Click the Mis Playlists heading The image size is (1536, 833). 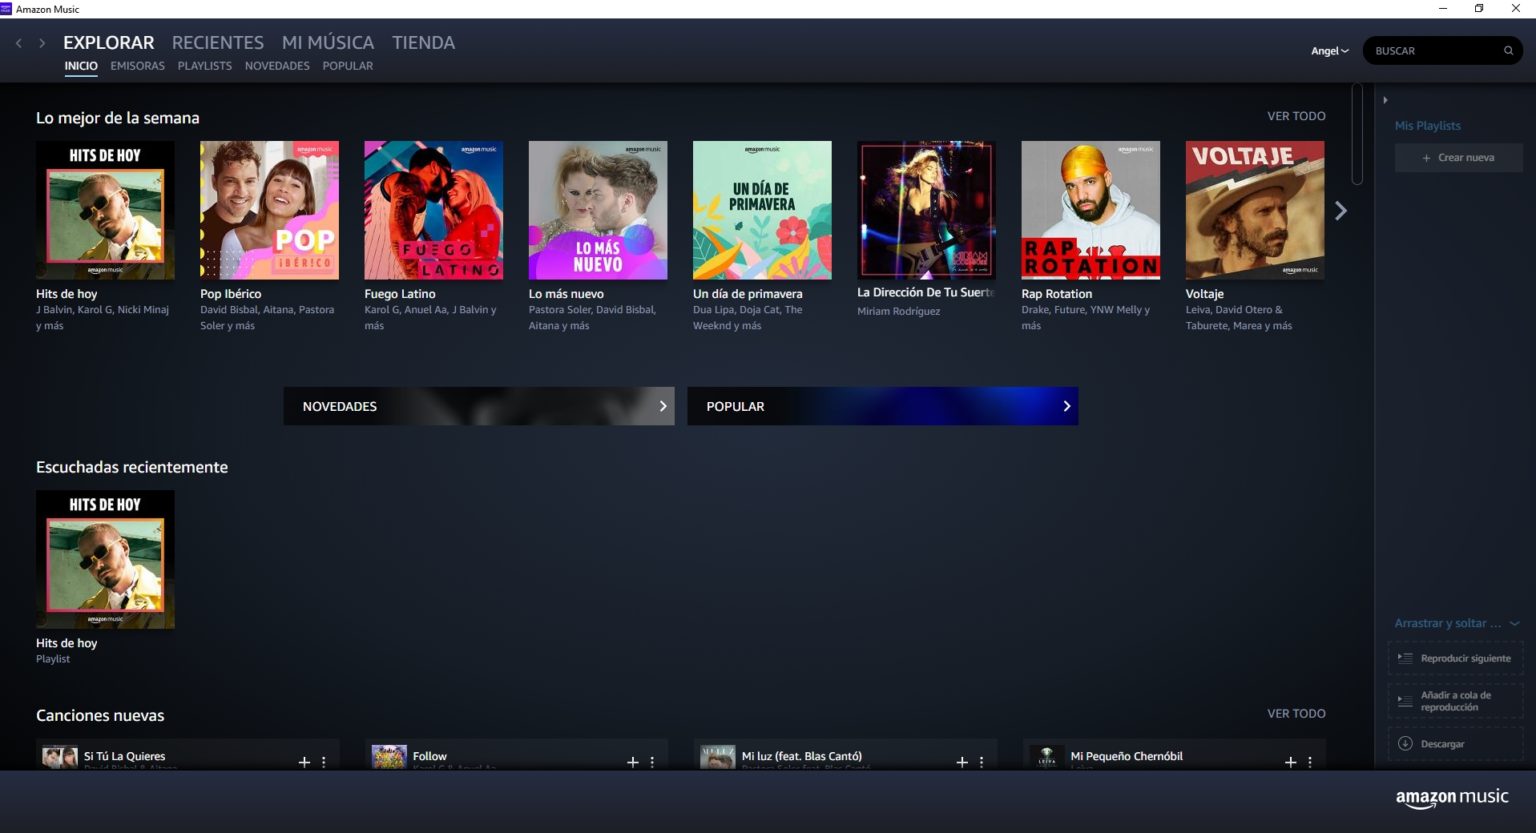pos(1428,126)
